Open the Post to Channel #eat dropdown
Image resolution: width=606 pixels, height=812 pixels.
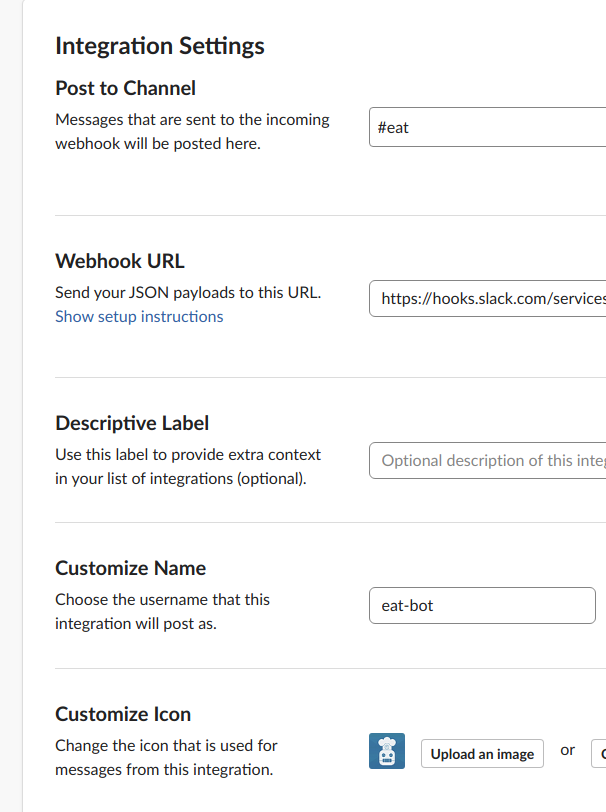(x=487, y=128)
